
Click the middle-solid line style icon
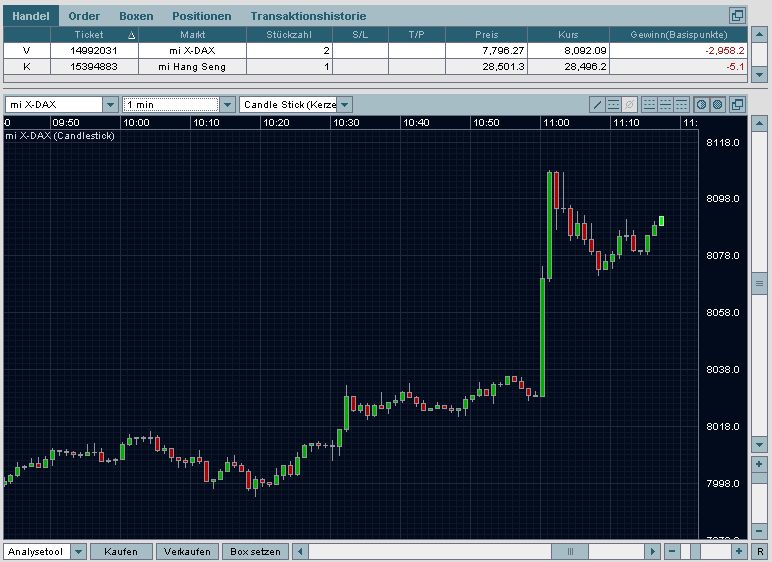pos(666,104)
